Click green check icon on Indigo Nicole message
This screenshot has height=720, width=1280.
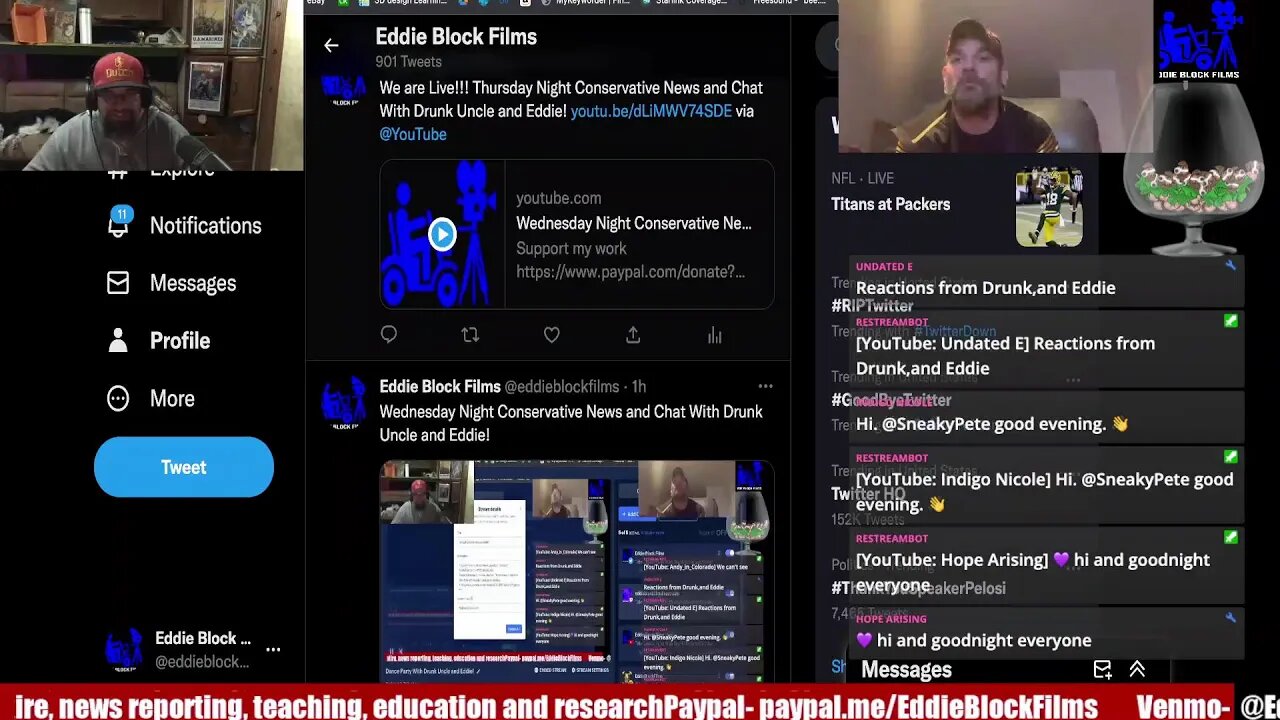1230,457
